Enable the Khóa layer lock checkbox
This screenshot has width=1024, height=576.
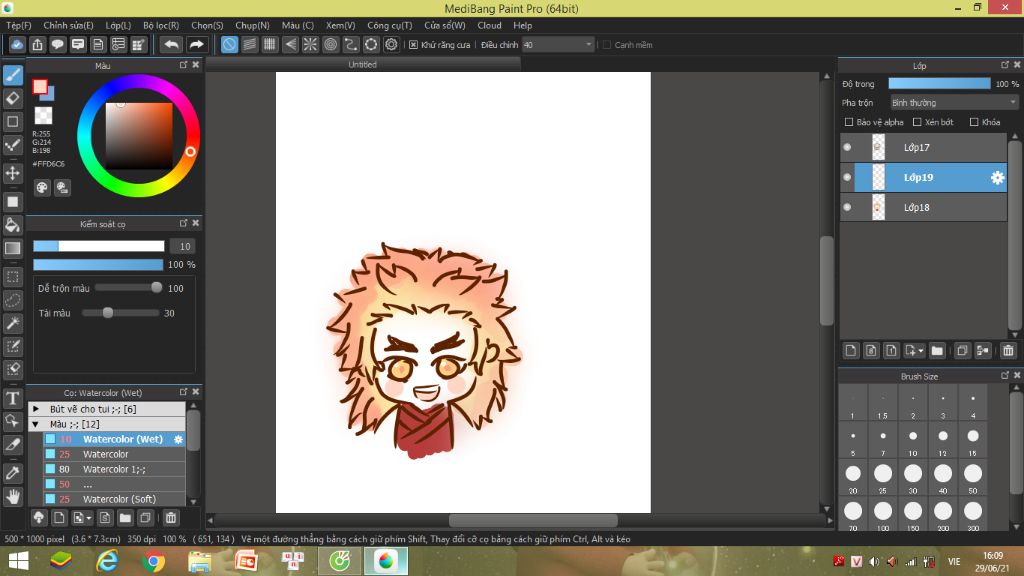974,122
